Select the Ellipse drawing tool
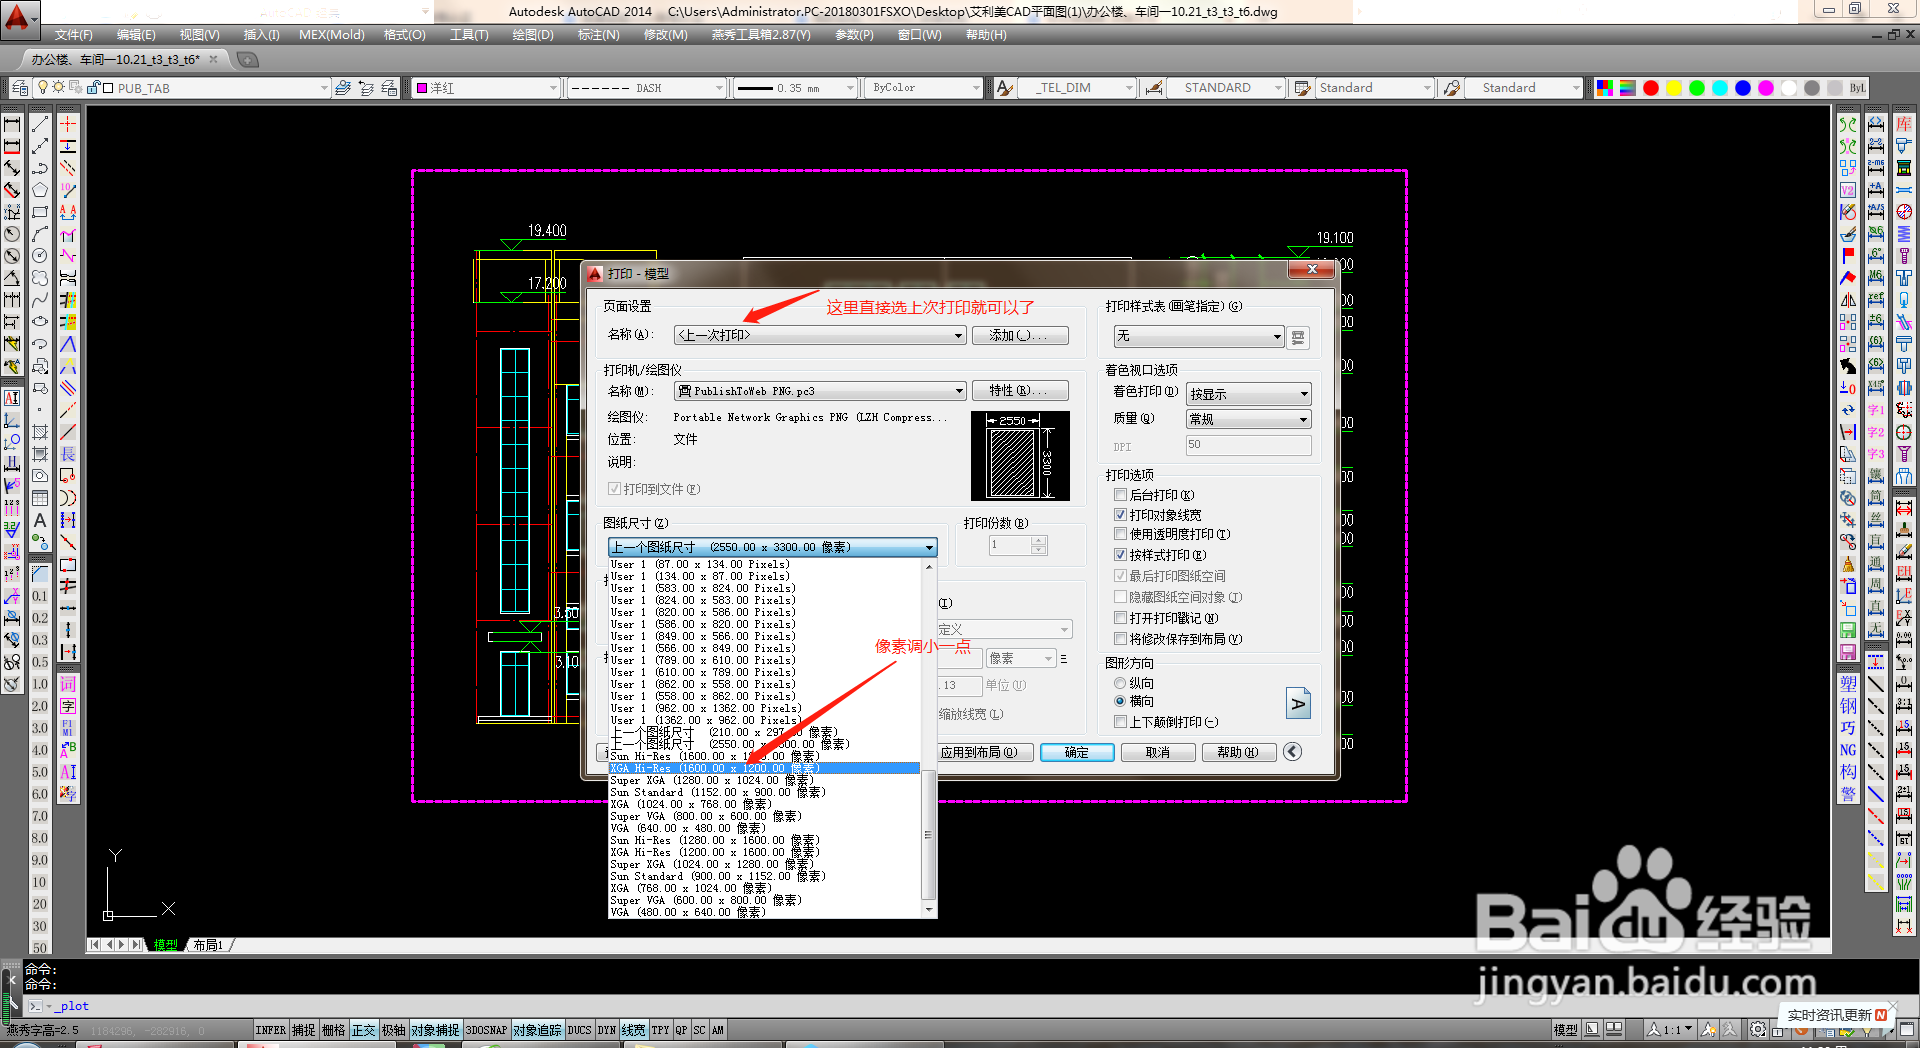Image resolution: width=1920 pixels, height=1048 pixels. (40, 322)
